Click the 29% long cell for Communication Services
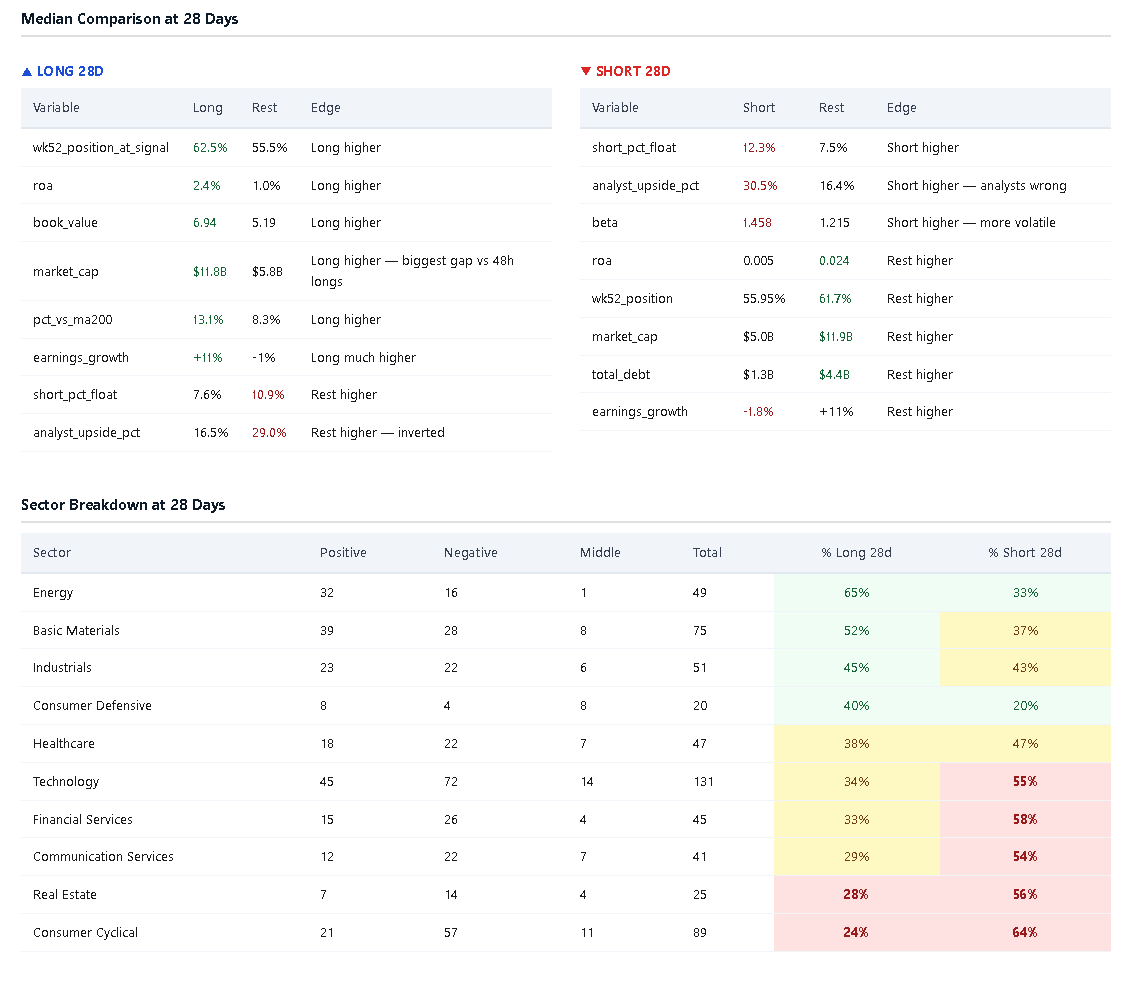1123x984 pixels. (x=857, y=857)
